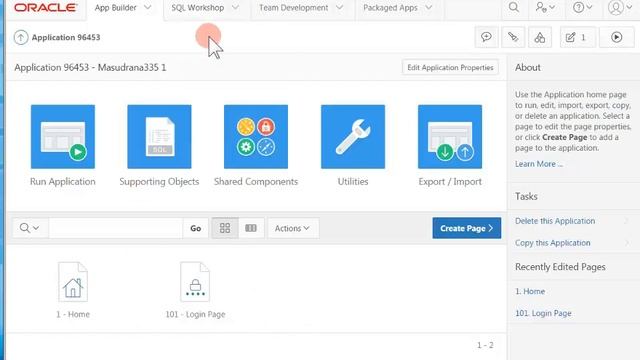640x360 pixels.
Task: Expand the Packaged Apps dropdown arrow
Action: [x=429, y=8]
